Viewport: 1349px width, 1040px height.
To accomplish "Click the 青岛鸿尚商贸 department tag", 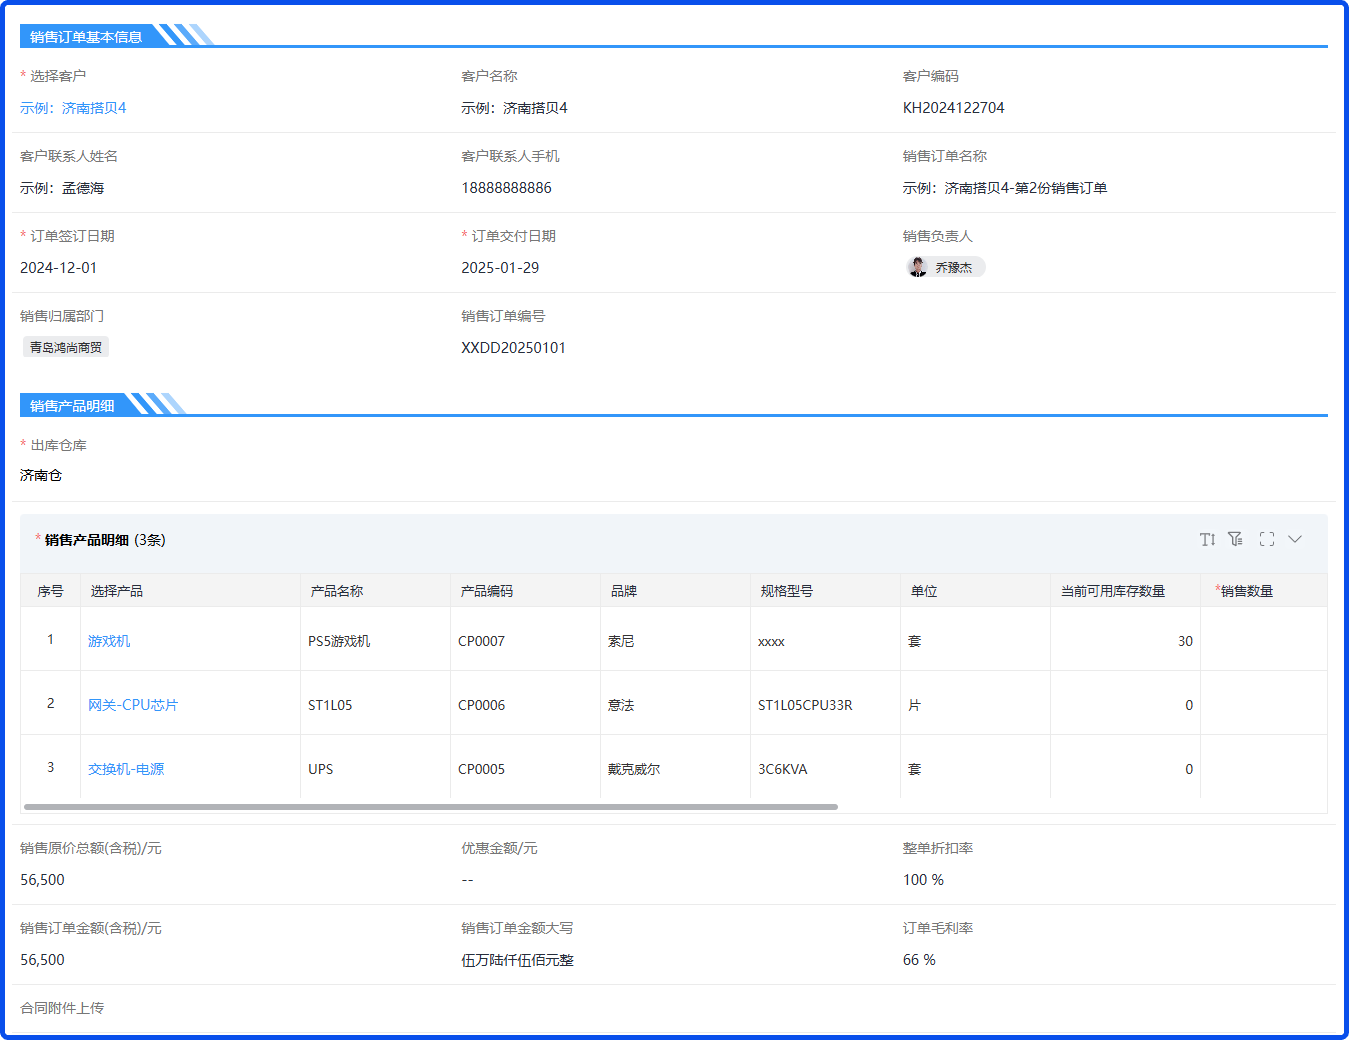I will coord(66,348).
